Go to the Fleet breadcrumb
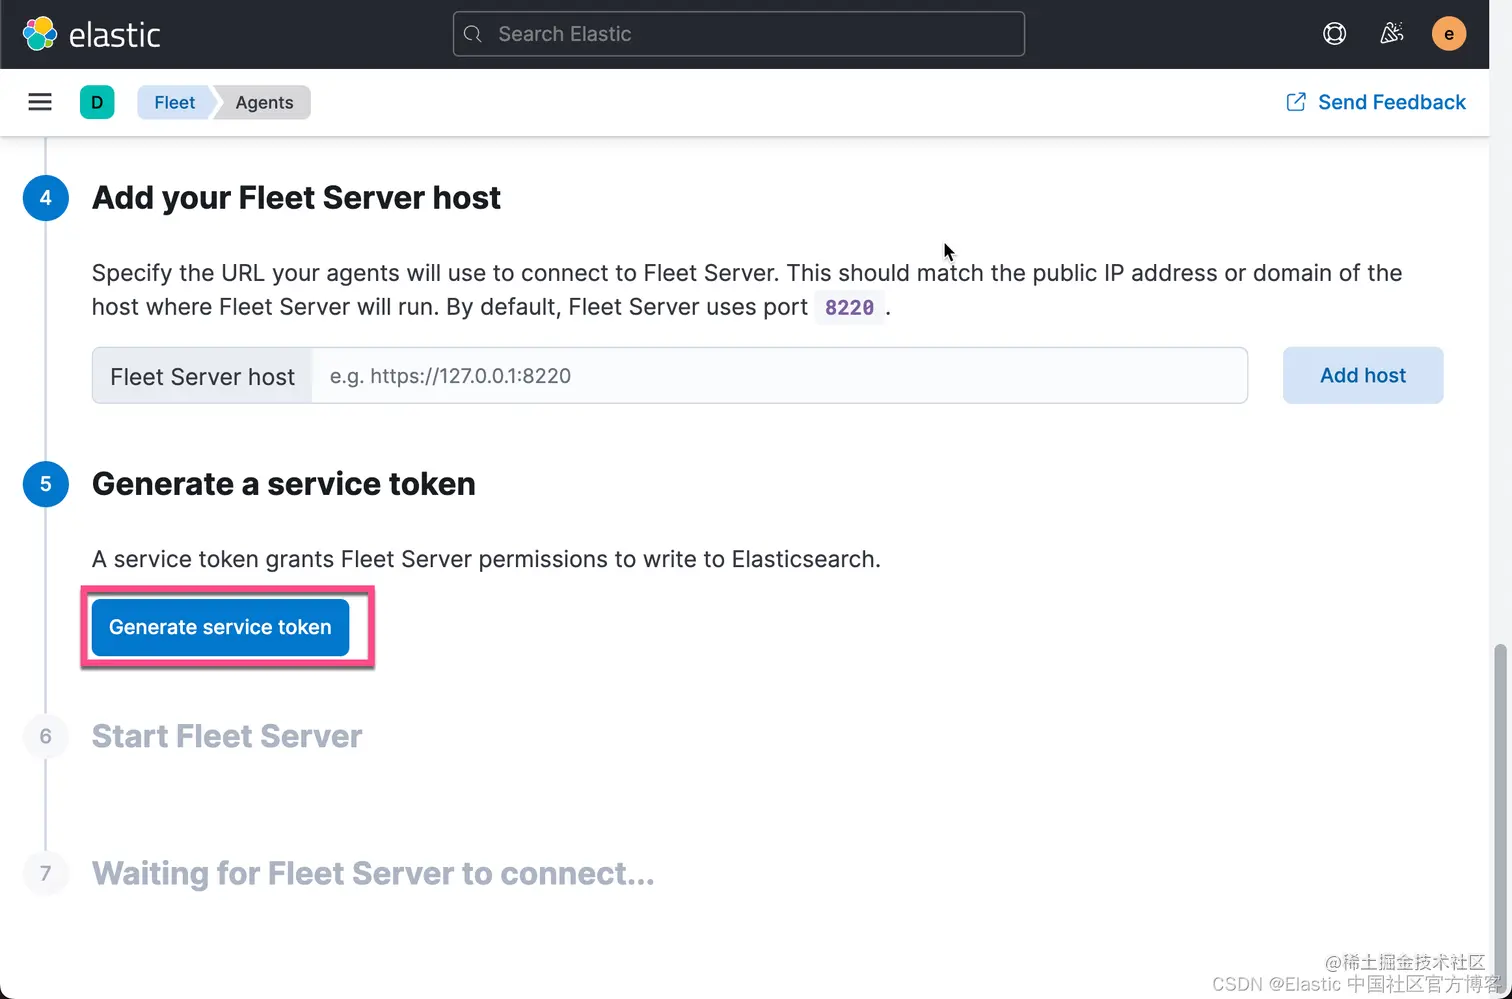Screen dimensions: 1512x999 (175, 102)
